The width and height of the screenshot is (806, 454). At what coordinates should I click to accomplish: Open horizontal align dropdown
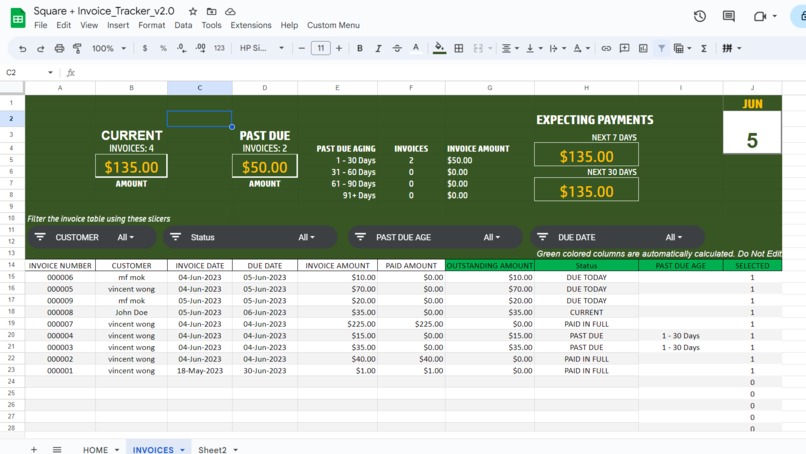509,48
